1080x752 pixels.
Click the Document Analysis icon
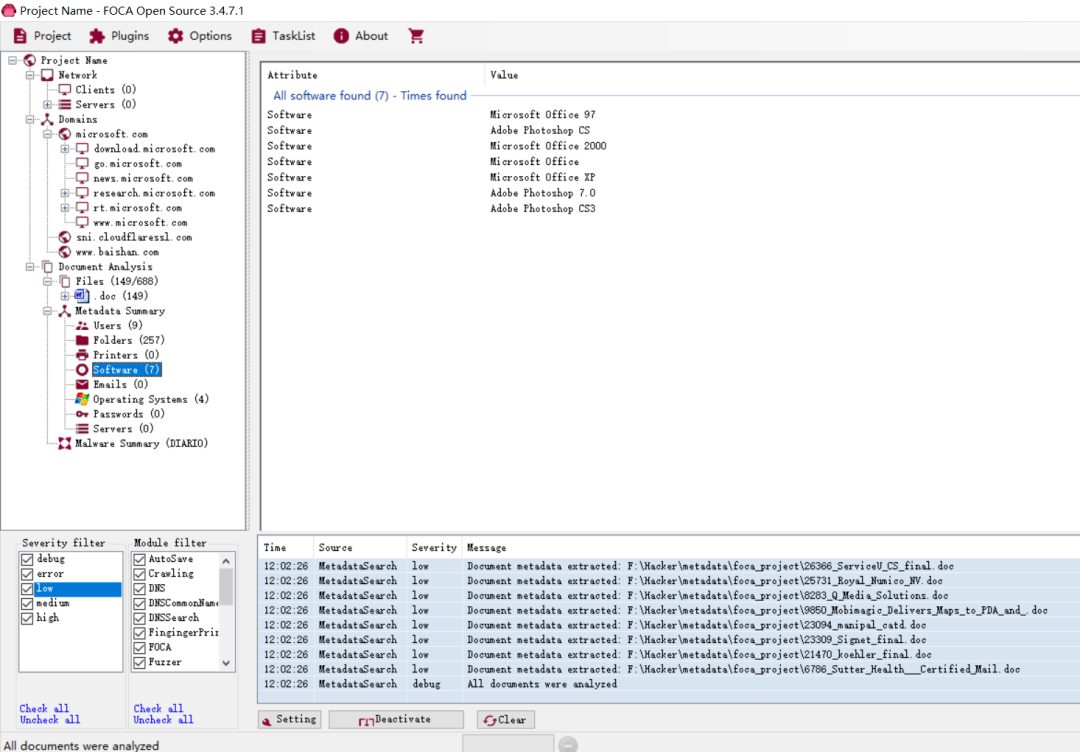click(48, 267)
